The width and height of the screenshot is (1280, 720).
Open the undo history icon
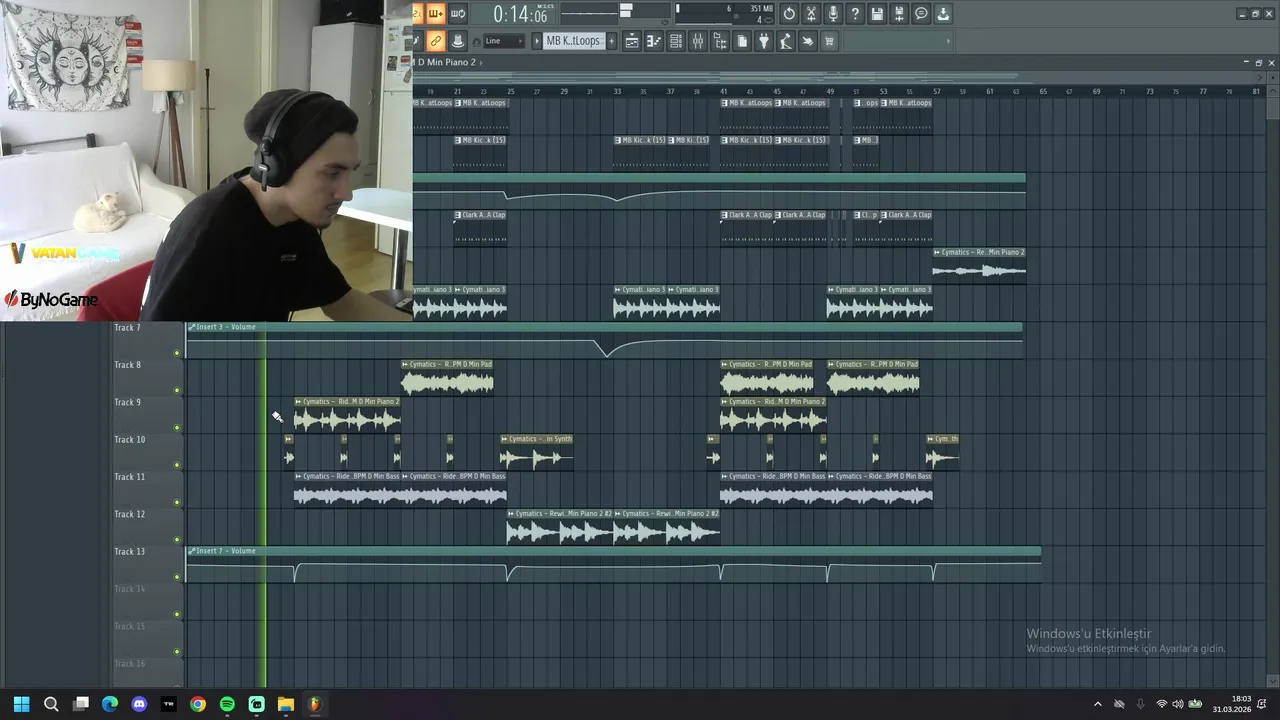tap(789, 14)
